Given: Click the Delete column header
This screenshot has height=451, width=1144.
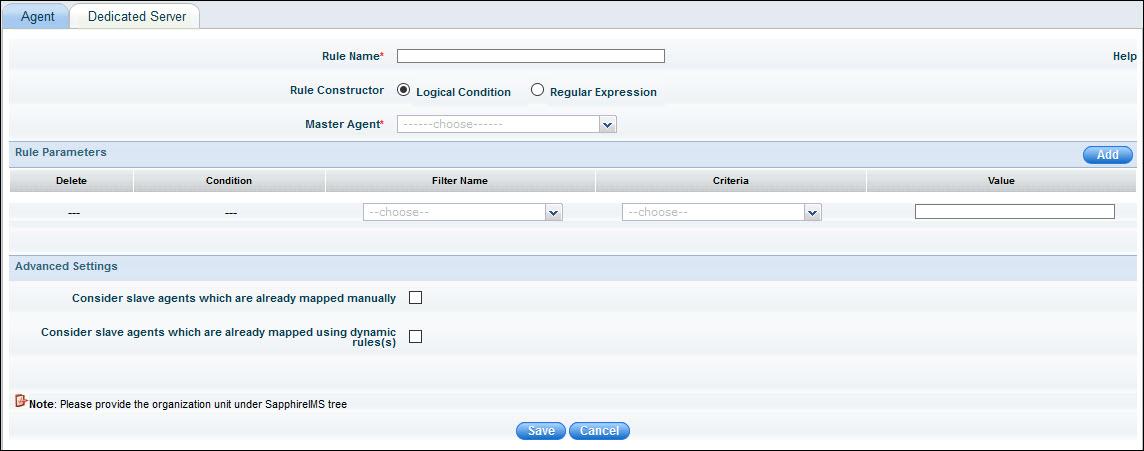Looking at the screenshot, I should (x=71, y=181).
